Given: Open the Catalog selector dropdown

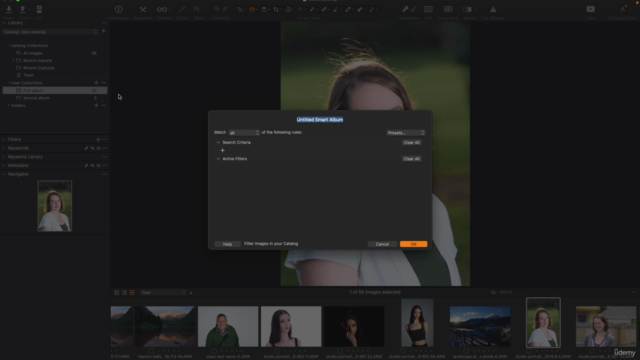Looking at the screenshot, I should [50, 32].
